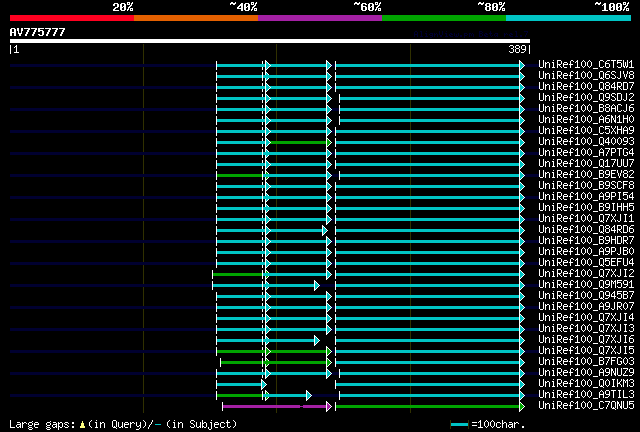This screenshot has height=432, width=640.
Task: Click the red 20% identity legend segment
Action: point(72,18)
